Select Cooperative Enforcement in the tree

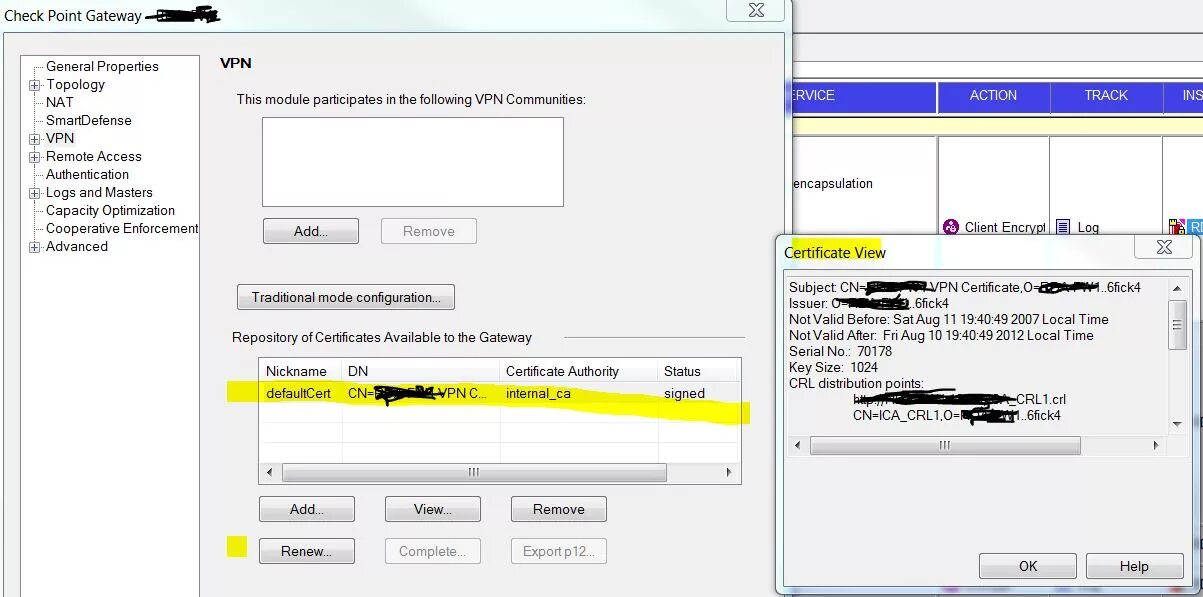click(x=122, y=228)
